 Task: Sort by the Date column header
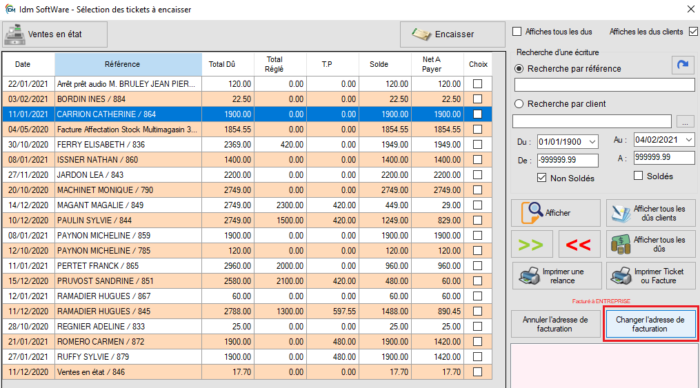pos(29,64)
